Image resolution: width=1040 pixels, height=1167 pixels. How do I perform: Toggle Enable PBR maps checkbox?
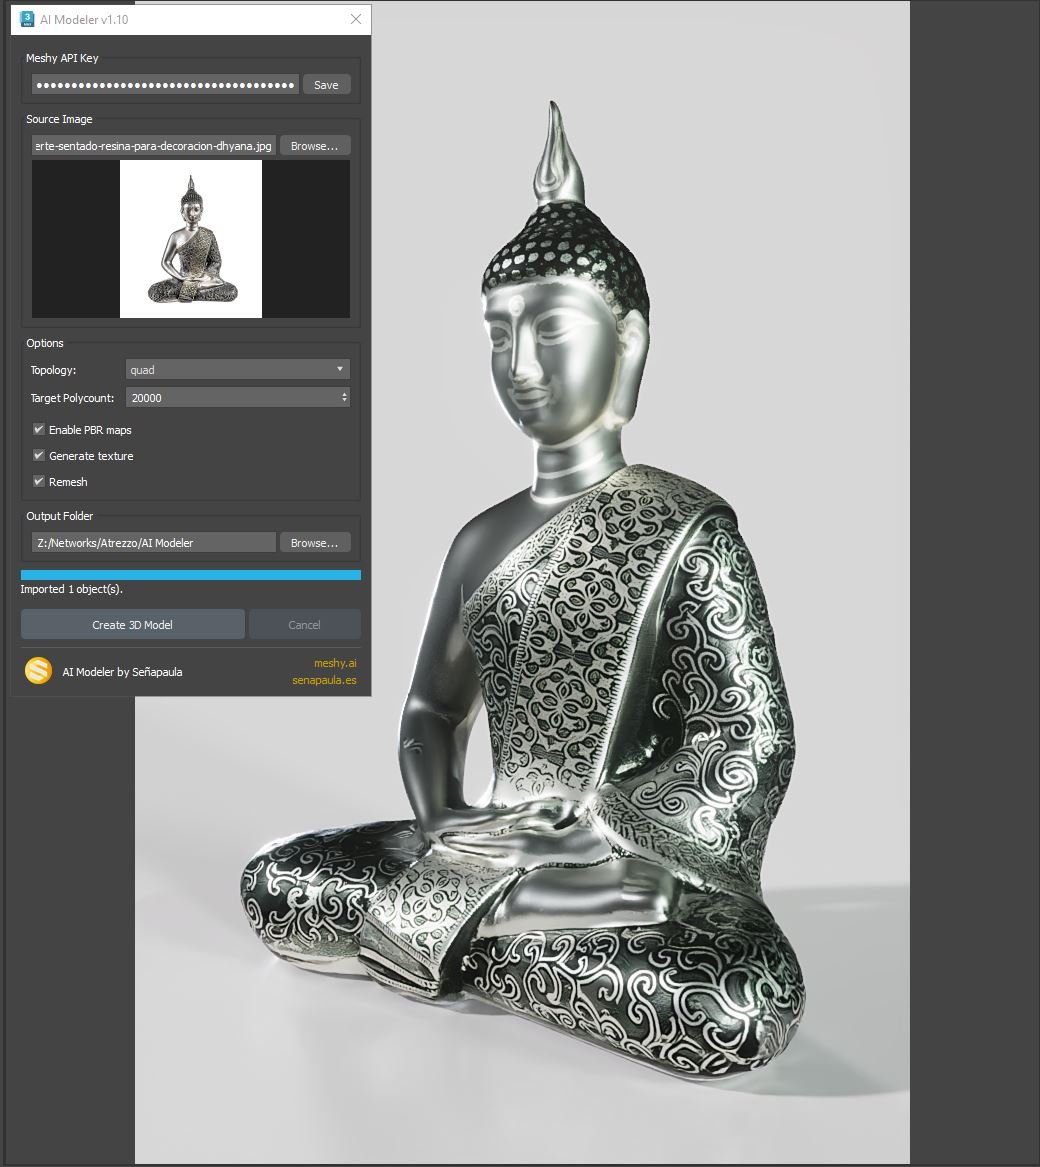[x=39, y=429]
